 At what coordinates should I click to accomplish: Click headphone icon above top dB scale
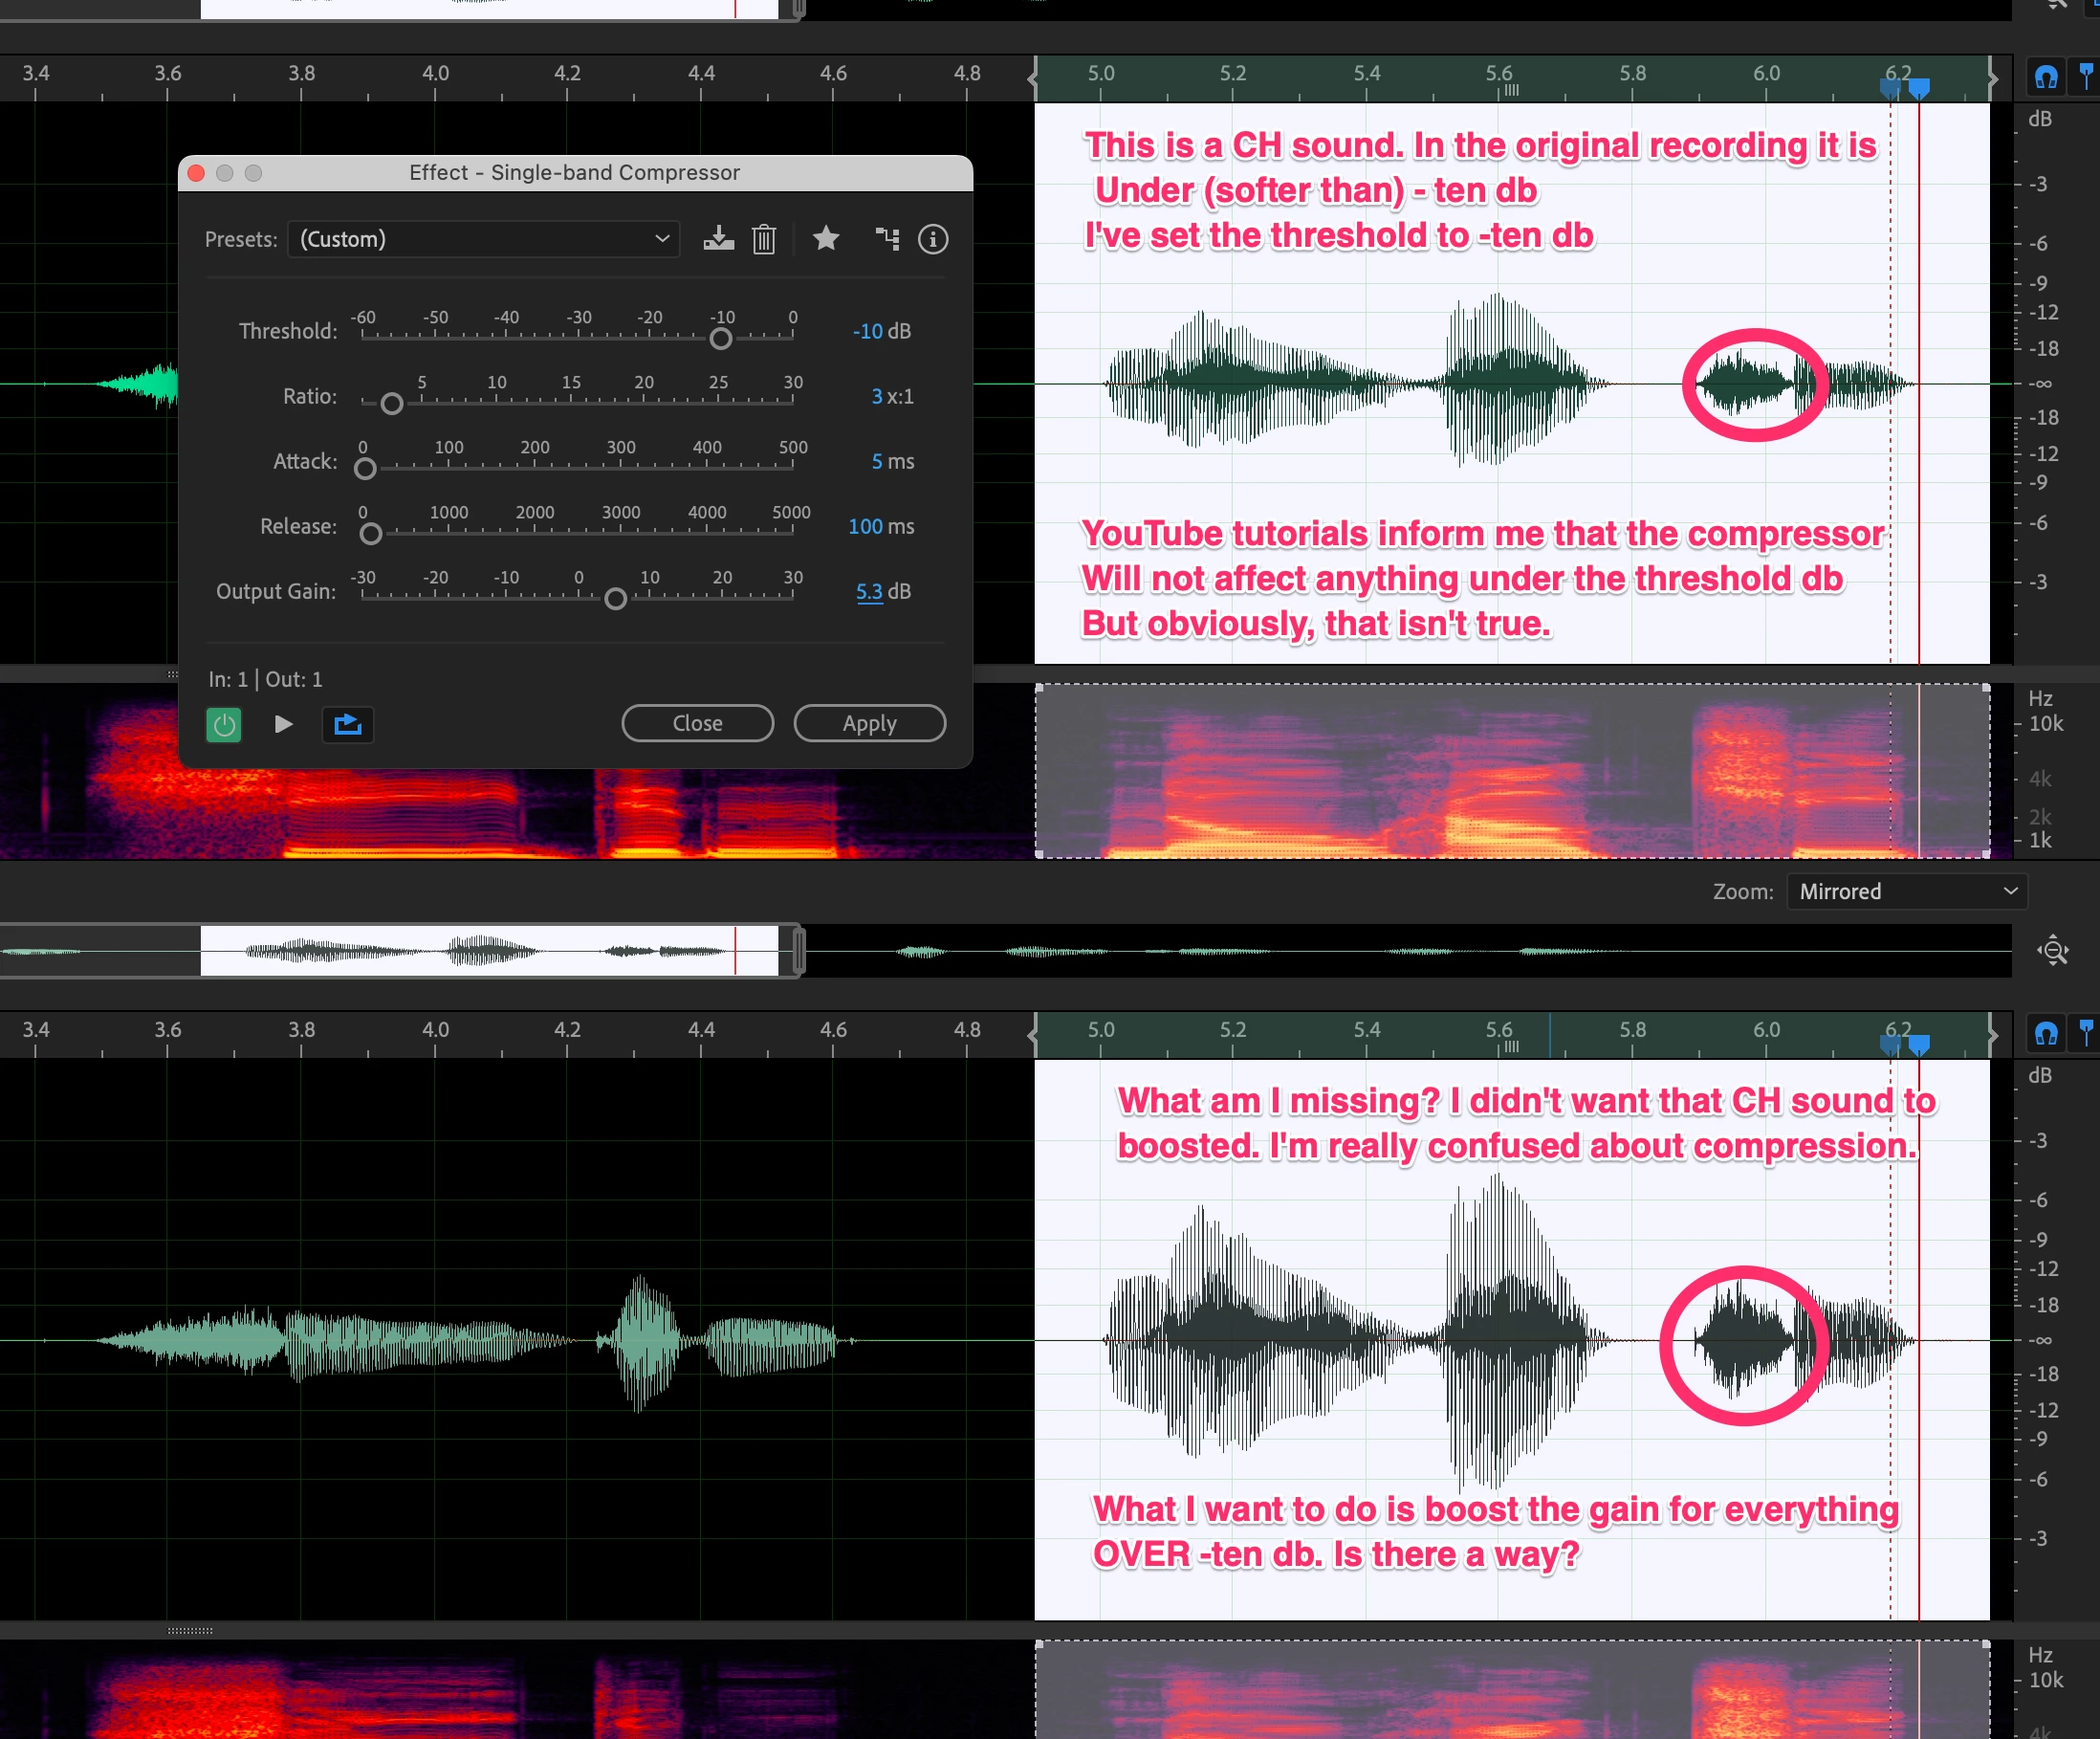point(2046,77)
